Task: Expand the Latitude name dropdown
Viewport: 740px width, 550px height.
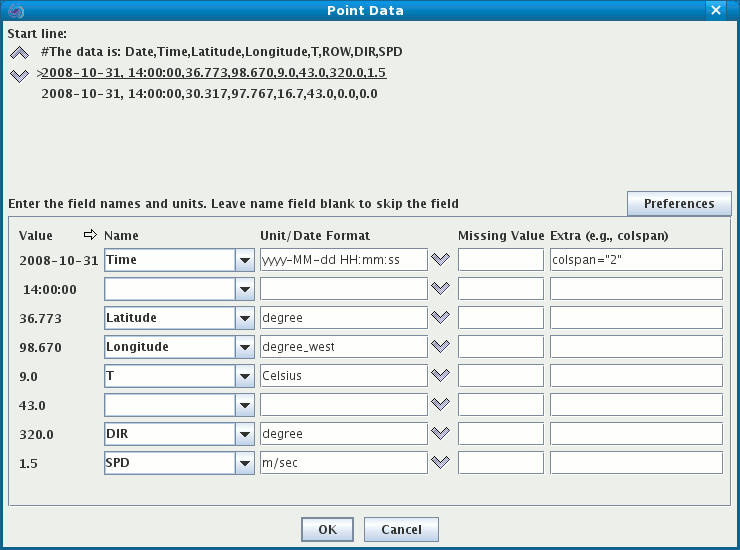Action: (x=244, y=318)
